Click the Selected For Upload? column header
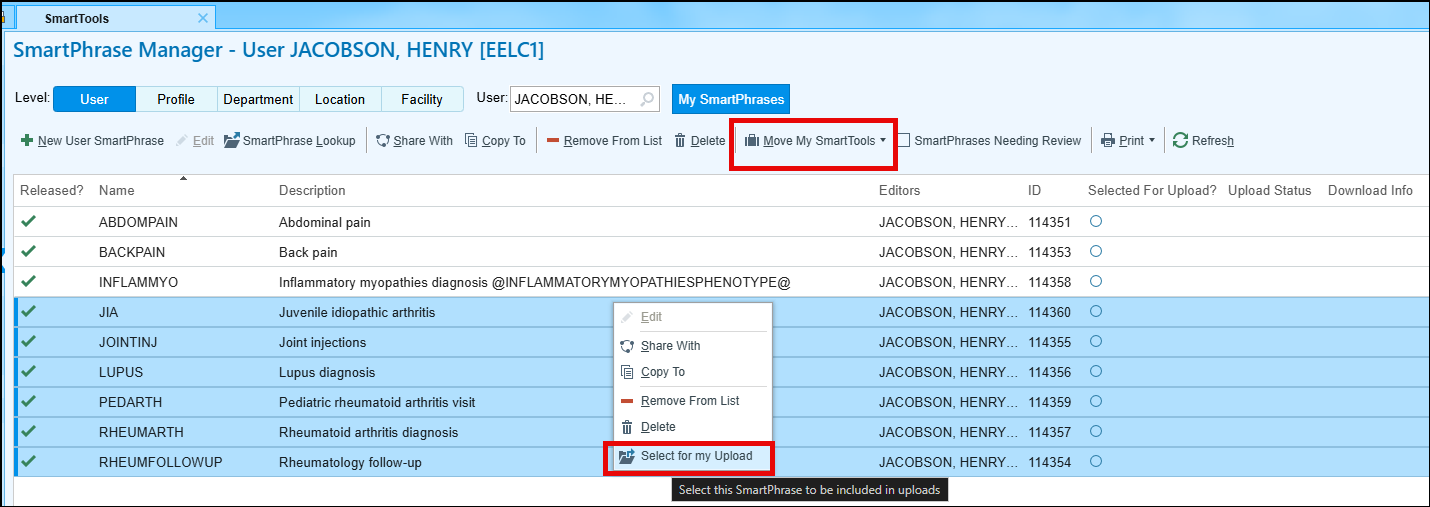Image resolution: width=1430 pixels, height=507 pixels. pos(1152,190)
